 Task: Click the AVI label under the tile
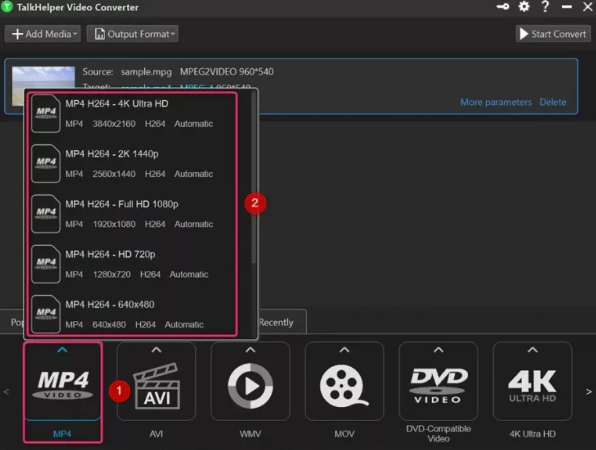(x=156, y=434)
